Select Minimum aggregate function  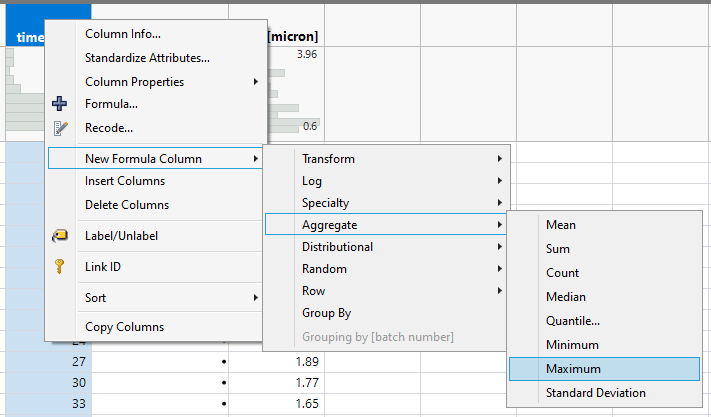[x=604, y=345]
